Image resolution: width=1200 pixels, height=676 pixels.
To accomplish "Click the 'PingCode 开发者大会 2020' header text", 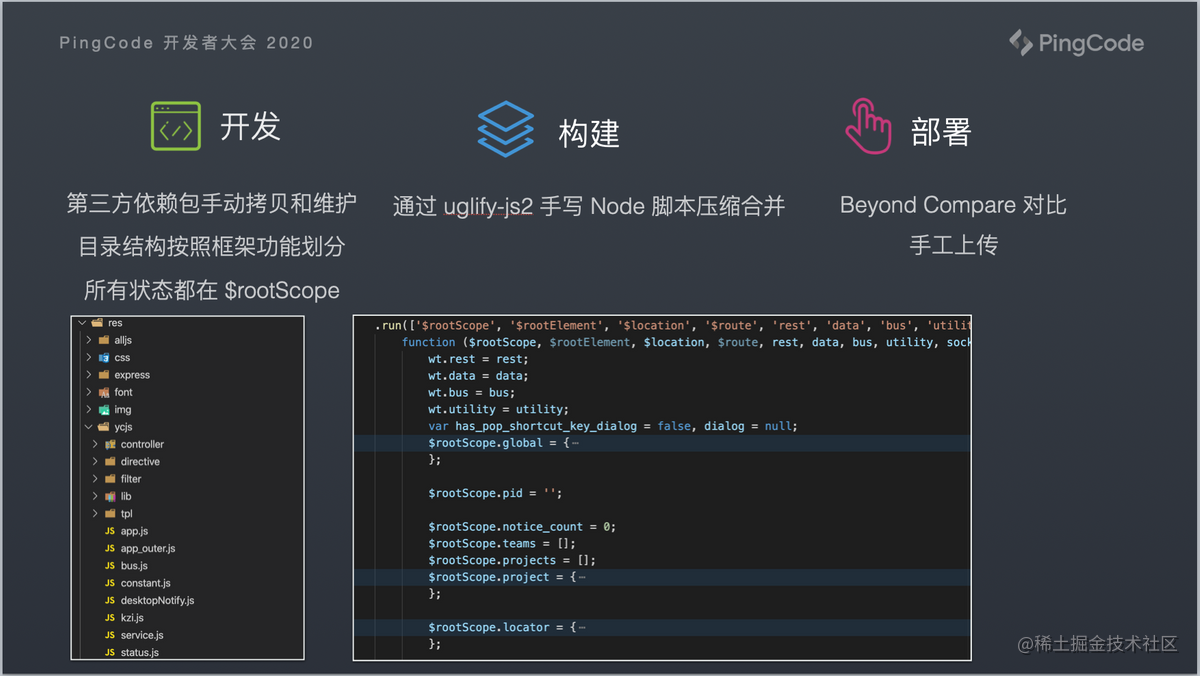I will pos(186,43).
